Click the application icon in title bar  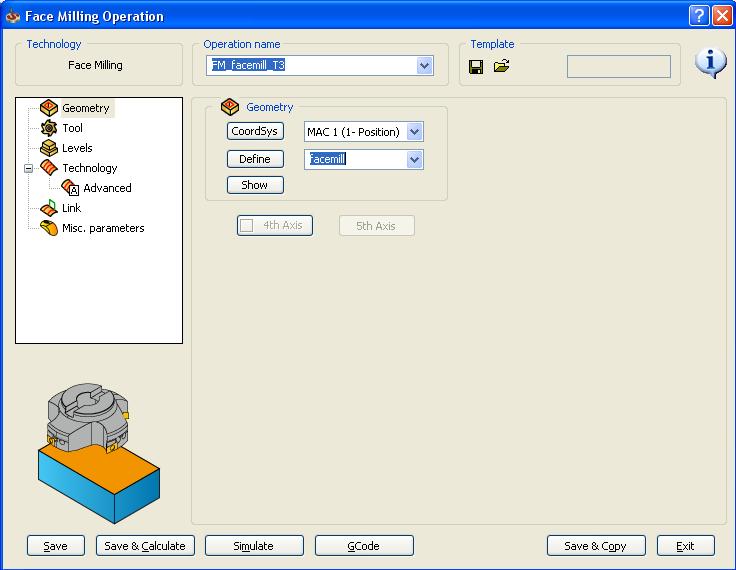click(13, 16)
